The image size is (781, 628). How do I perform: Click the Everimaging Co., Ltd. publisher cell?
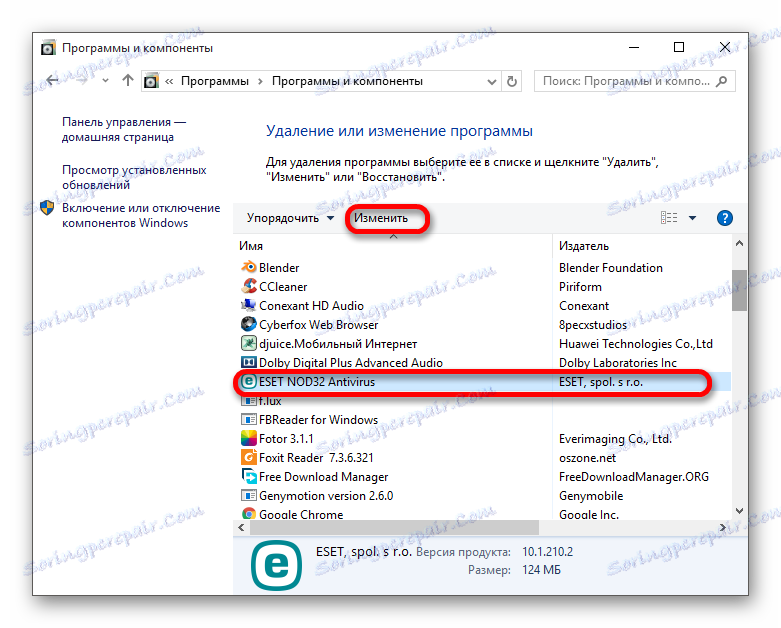point(615,439)
